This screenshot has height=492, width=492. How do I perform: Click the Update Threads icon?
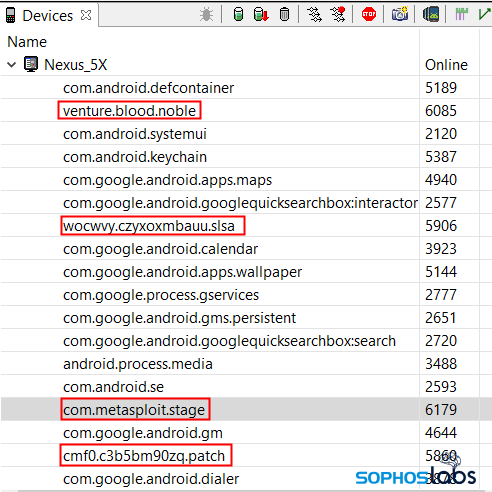coord(314,15)
